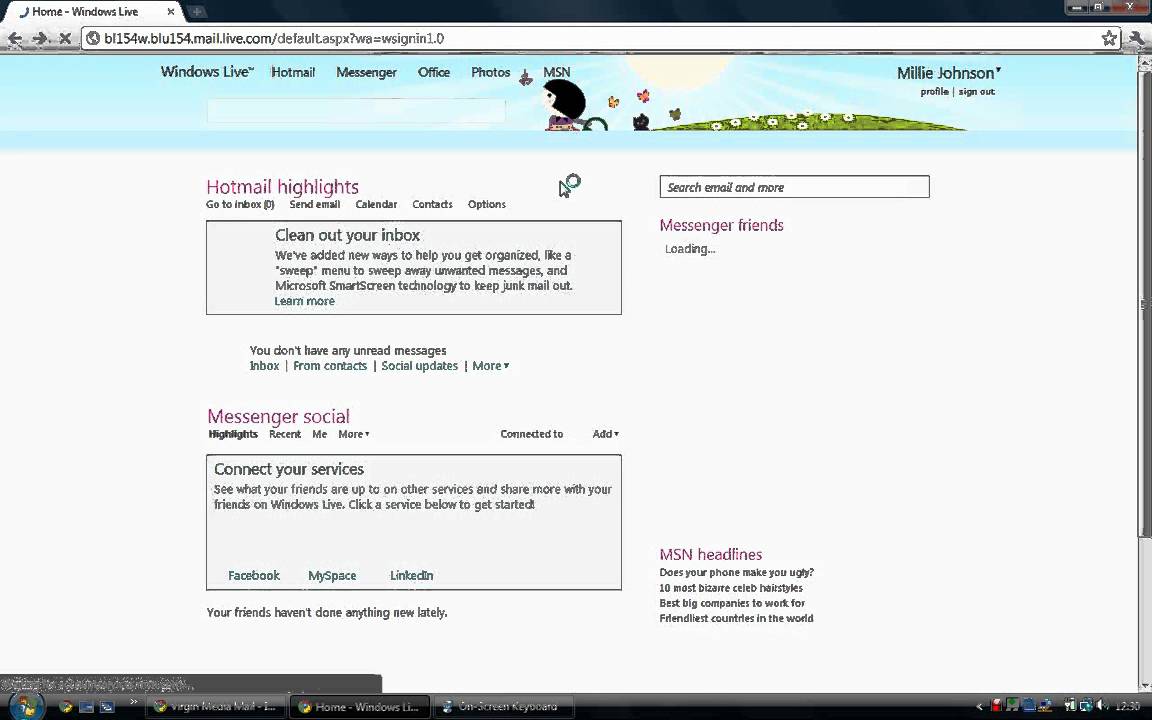Screen dimensions: 1152x720
Task: Expand the More dropdown in Messenger social
Action: pos(353,434)
